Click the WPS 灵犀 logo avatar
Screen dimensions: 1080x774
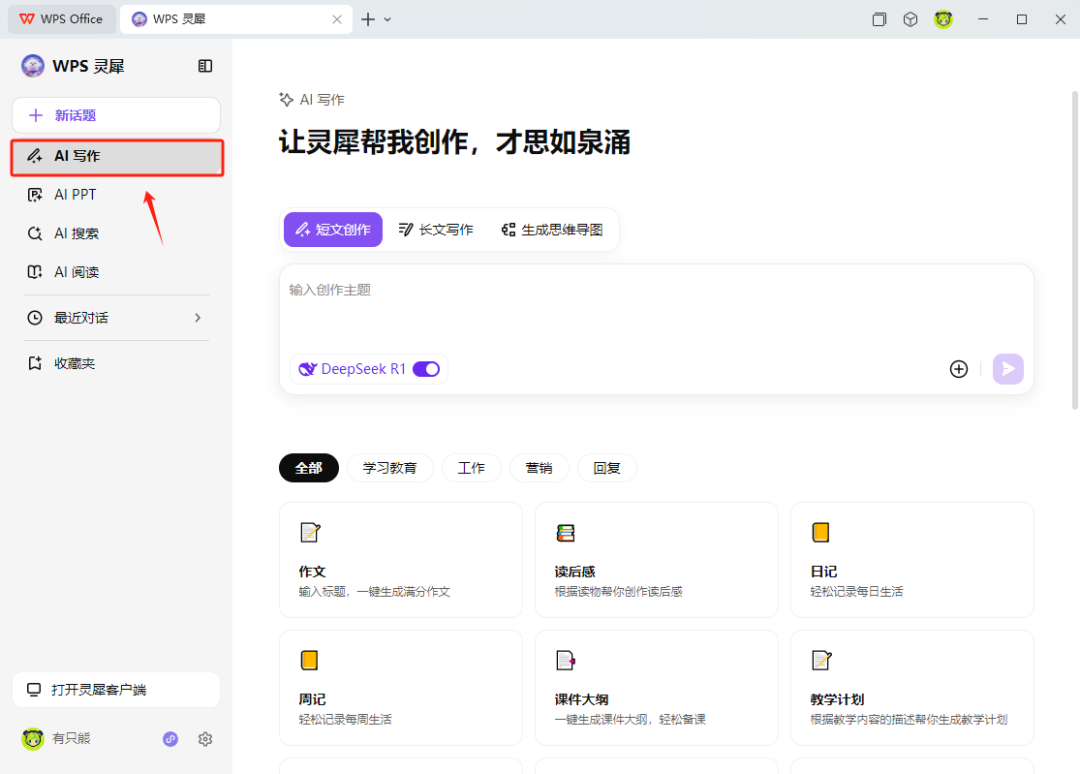[32, 66]
